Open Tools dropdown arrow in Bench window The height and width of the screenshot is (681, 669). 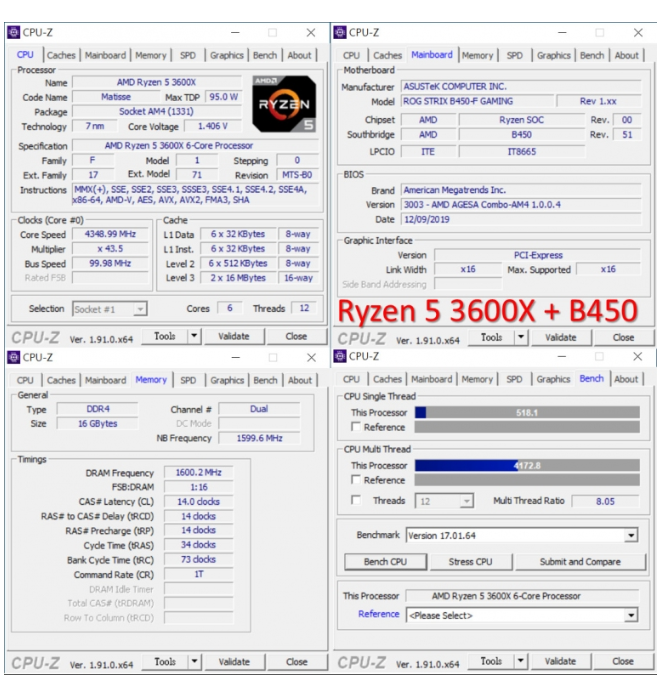point(520,661)
